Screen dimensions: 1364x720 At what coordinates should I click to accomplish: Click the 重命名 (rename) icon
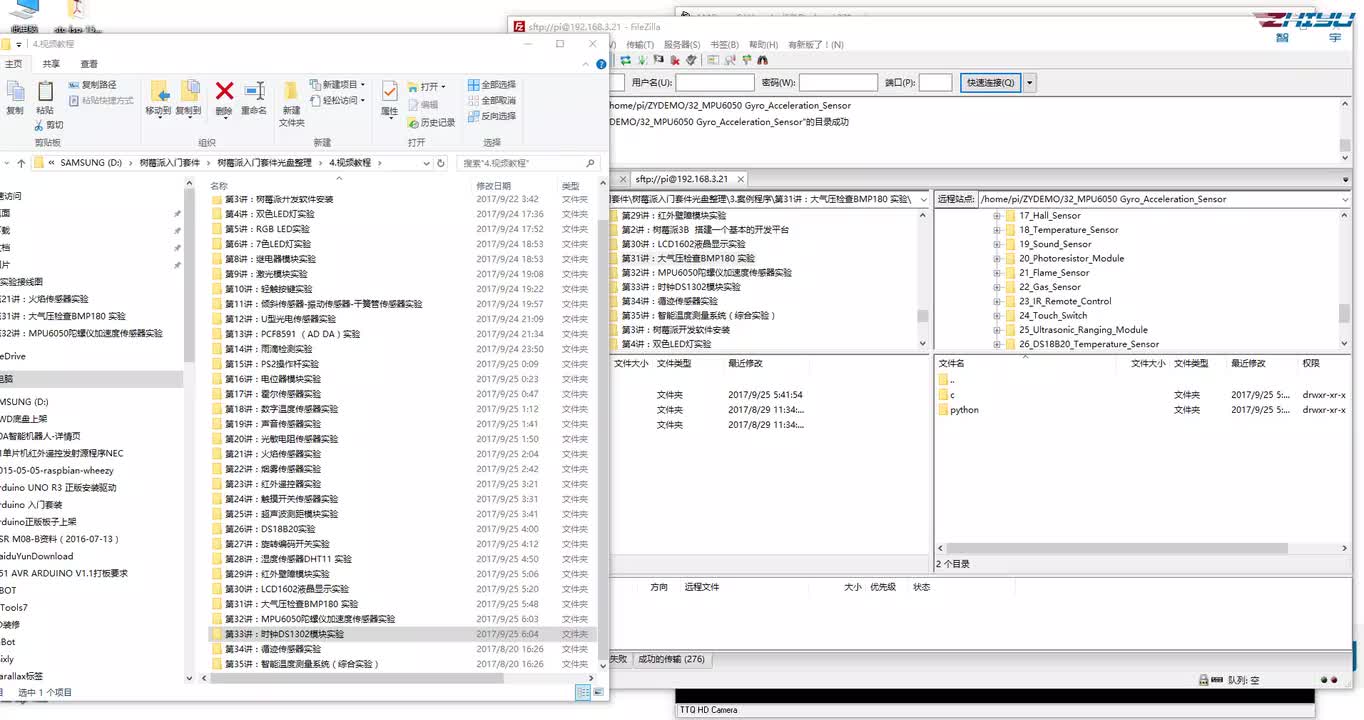point(254,91)
